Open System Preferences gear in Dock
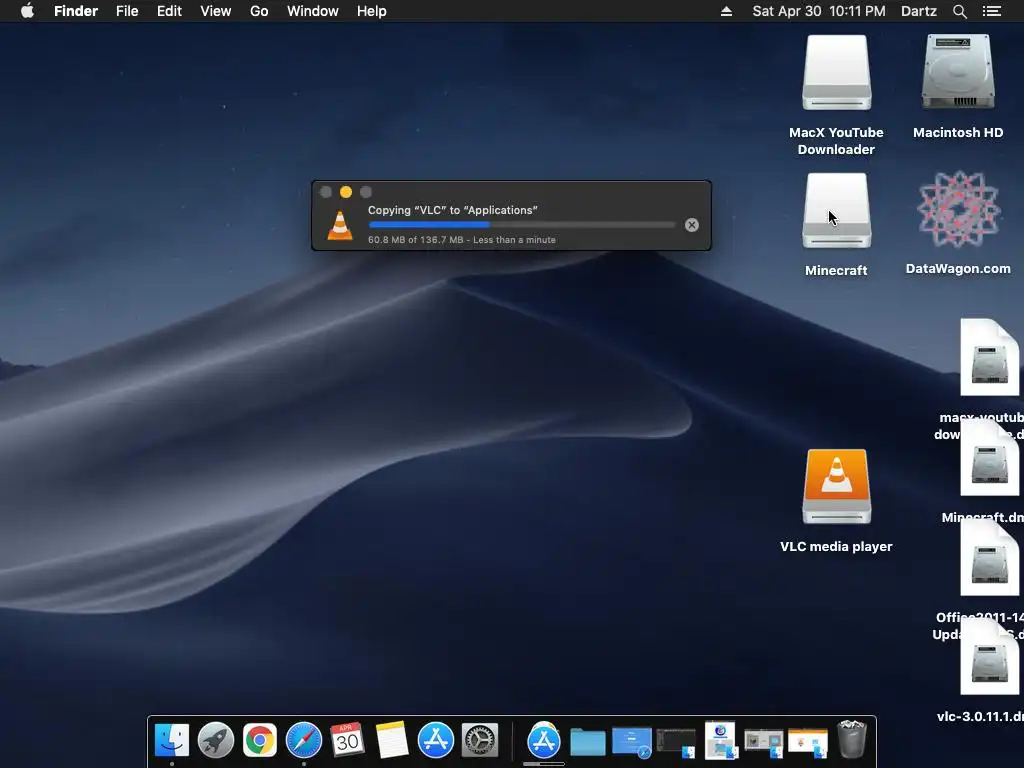Screen dimensions: 1024x768 (480, 740)
